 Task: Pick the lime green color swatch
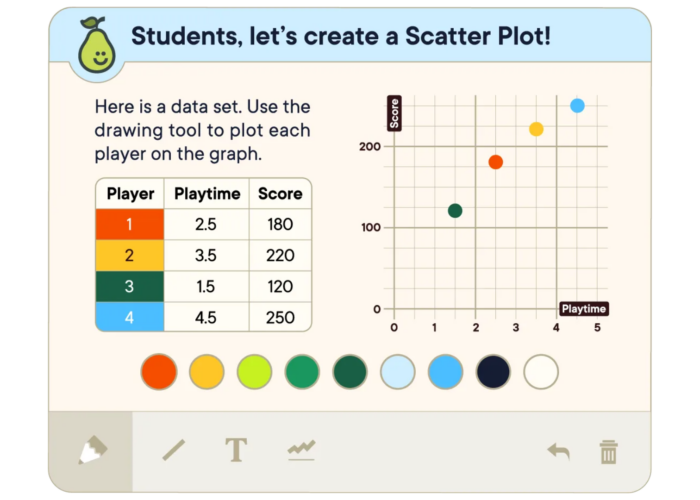click(x=254, y=372)
